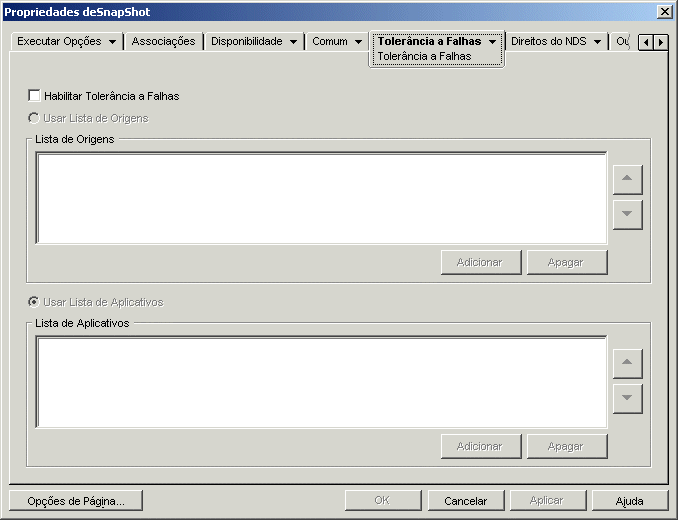Open the Disponibilidade tab dropdown arrow
This screenshot has width=678, height=520.
[293, 42]
